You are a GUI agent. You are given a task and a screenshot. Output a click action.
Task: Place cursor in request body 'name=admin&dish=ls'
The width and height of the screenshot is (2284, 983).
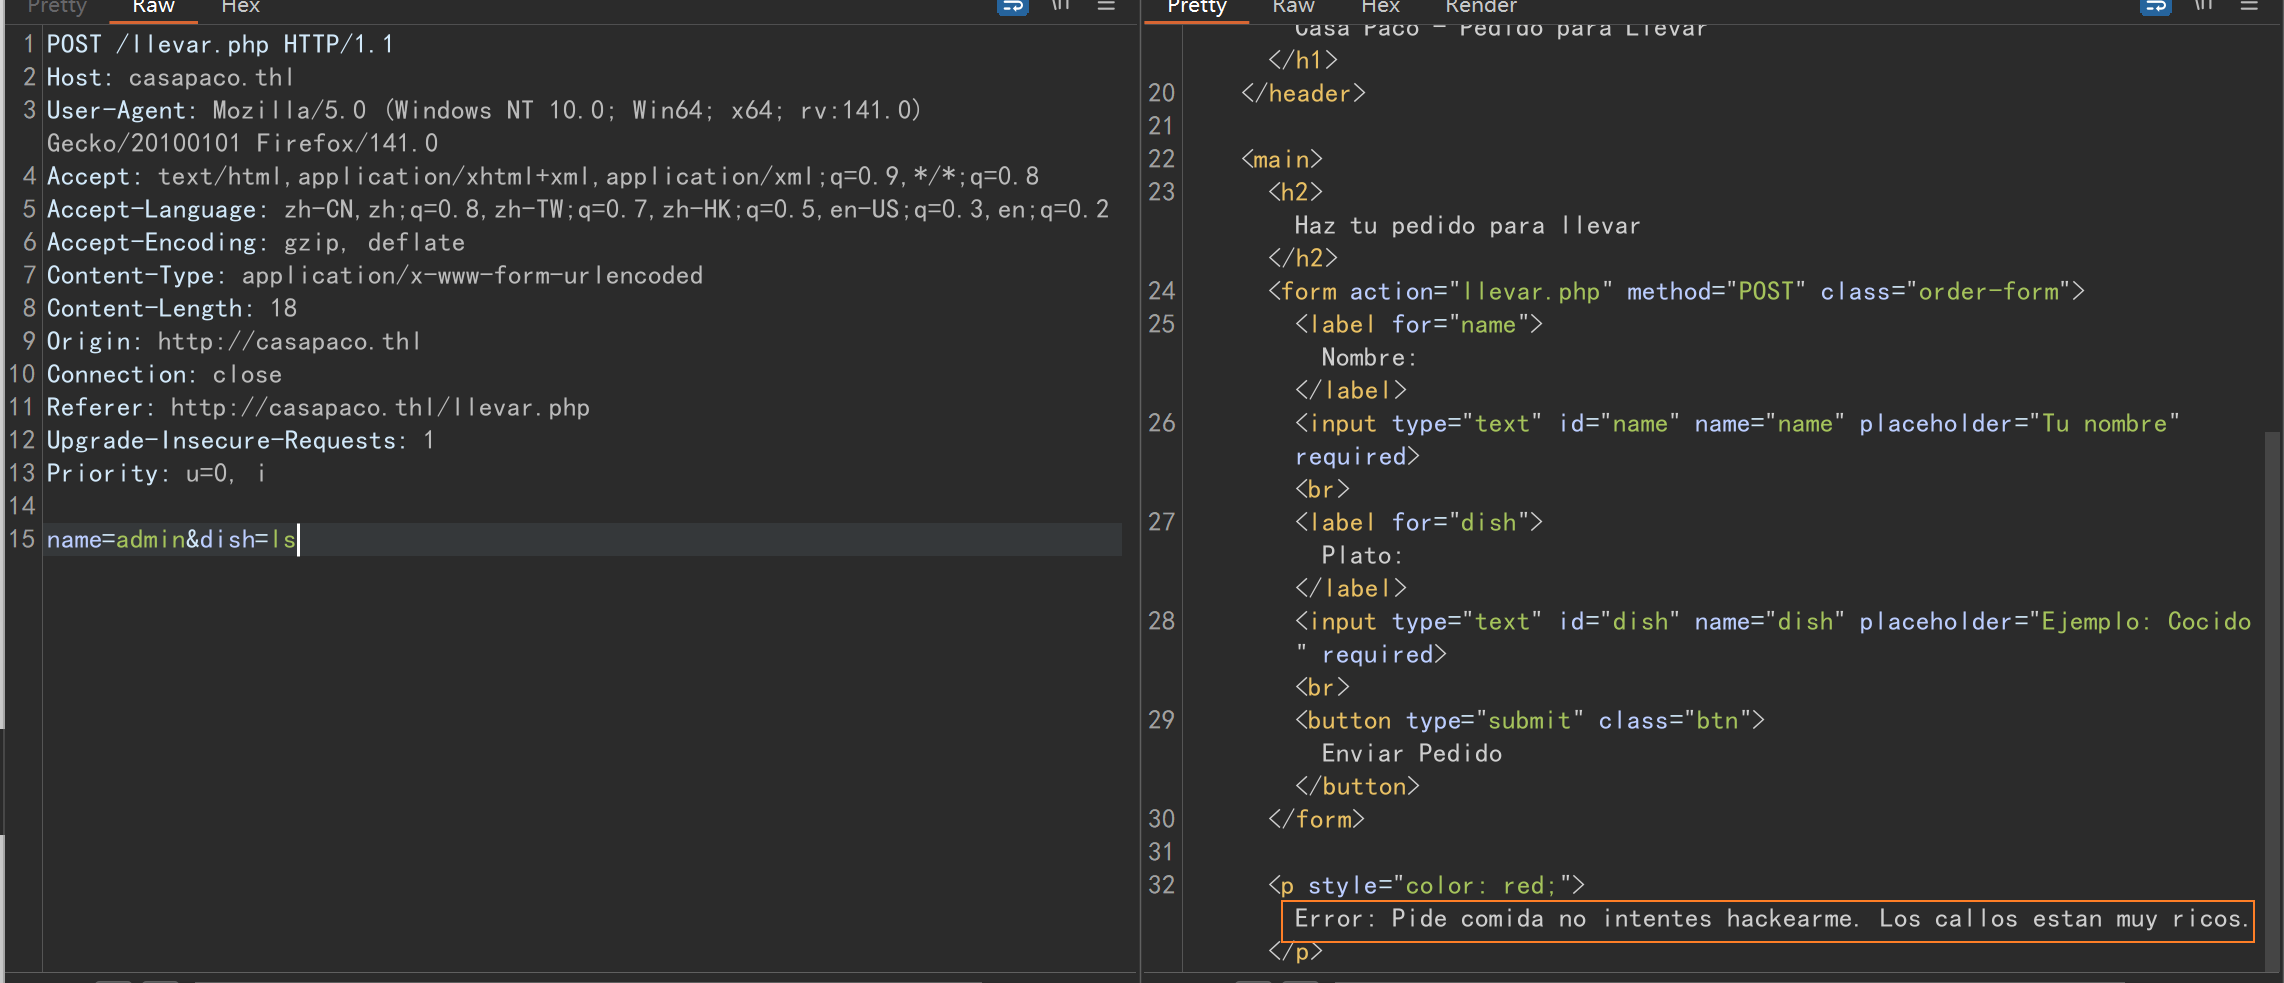point(171,540)
